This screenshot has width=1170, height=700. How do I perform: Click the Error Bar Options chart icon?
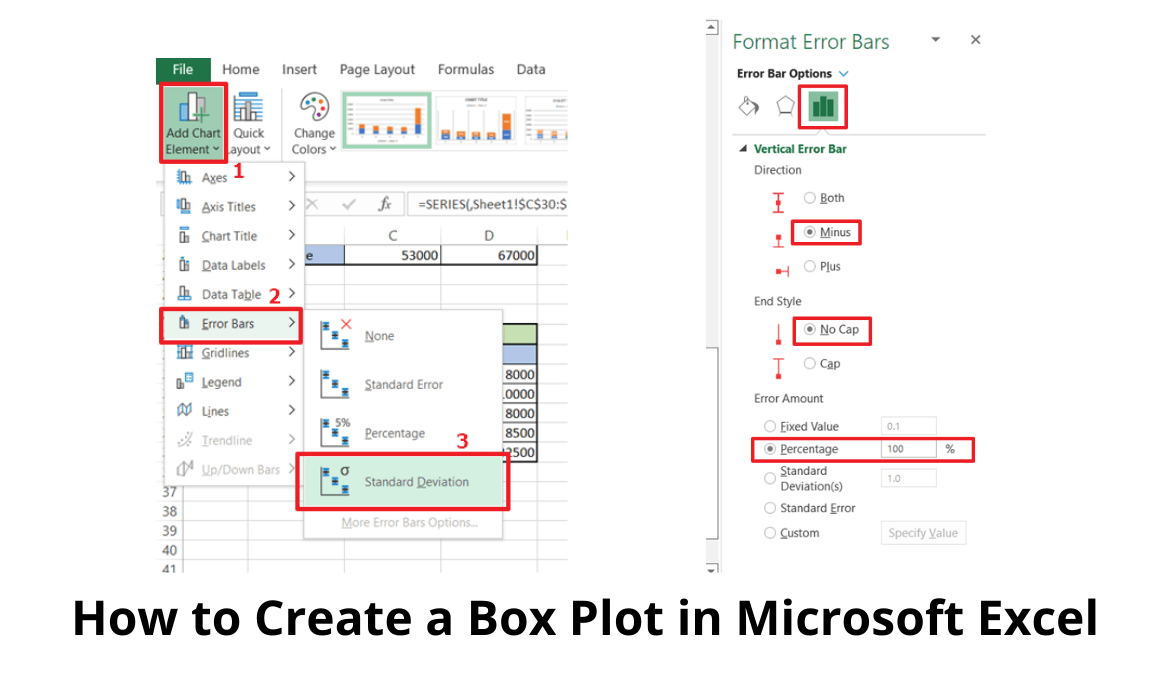point(822,106)
